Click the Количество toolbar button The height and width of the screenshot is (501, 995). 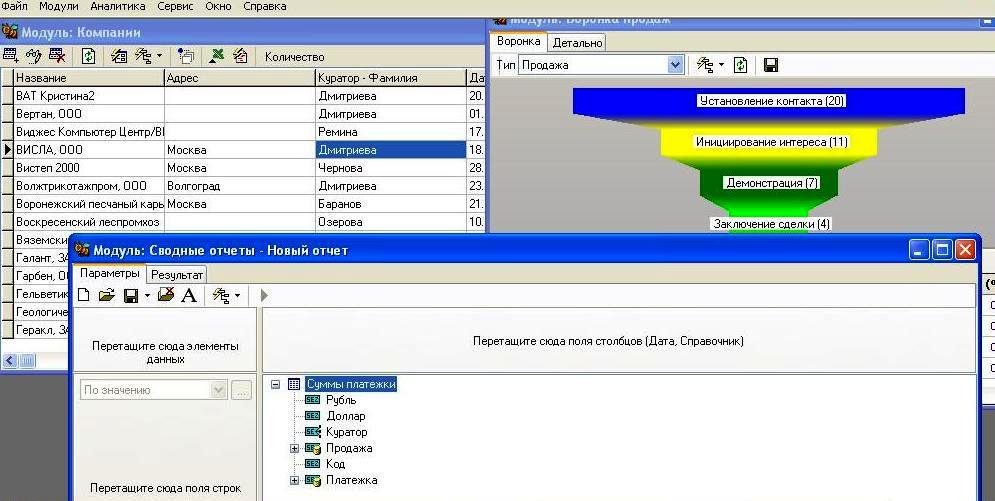click(294, 56)
